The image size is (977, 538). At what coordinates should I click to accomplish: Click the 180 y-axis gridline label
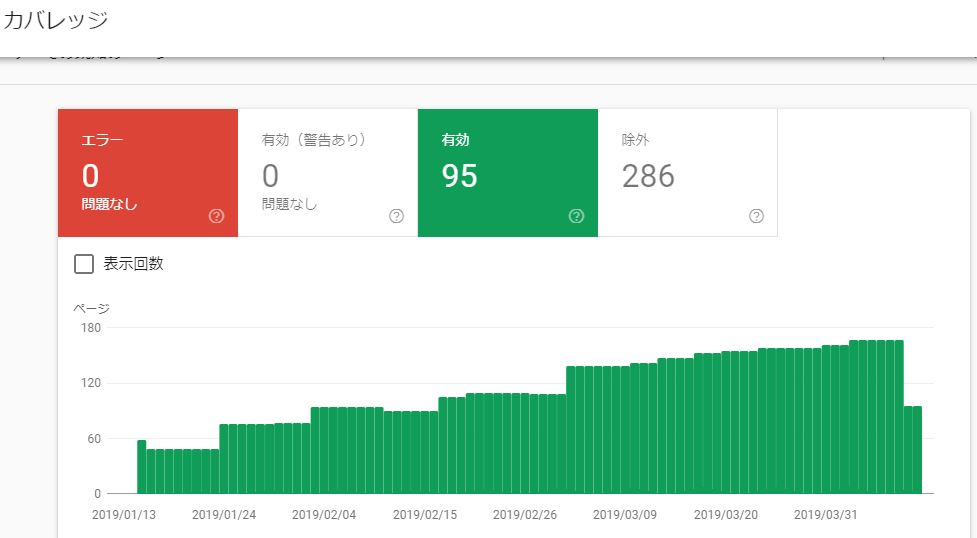91,327
